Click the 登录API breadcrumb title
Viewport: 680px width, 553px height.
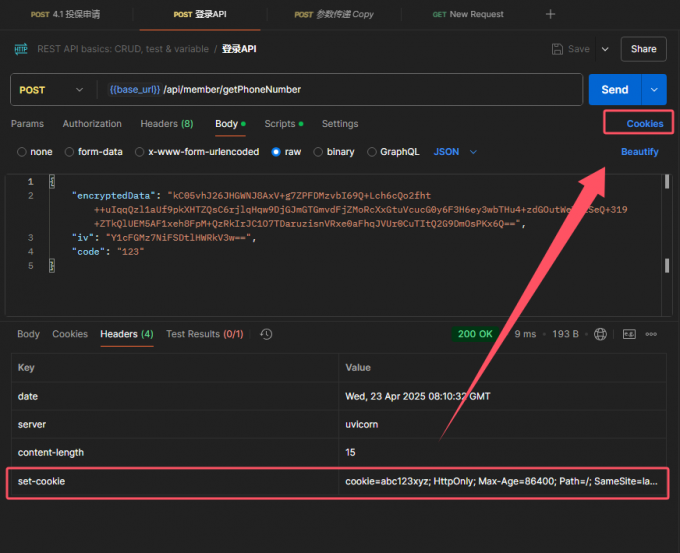239,49
